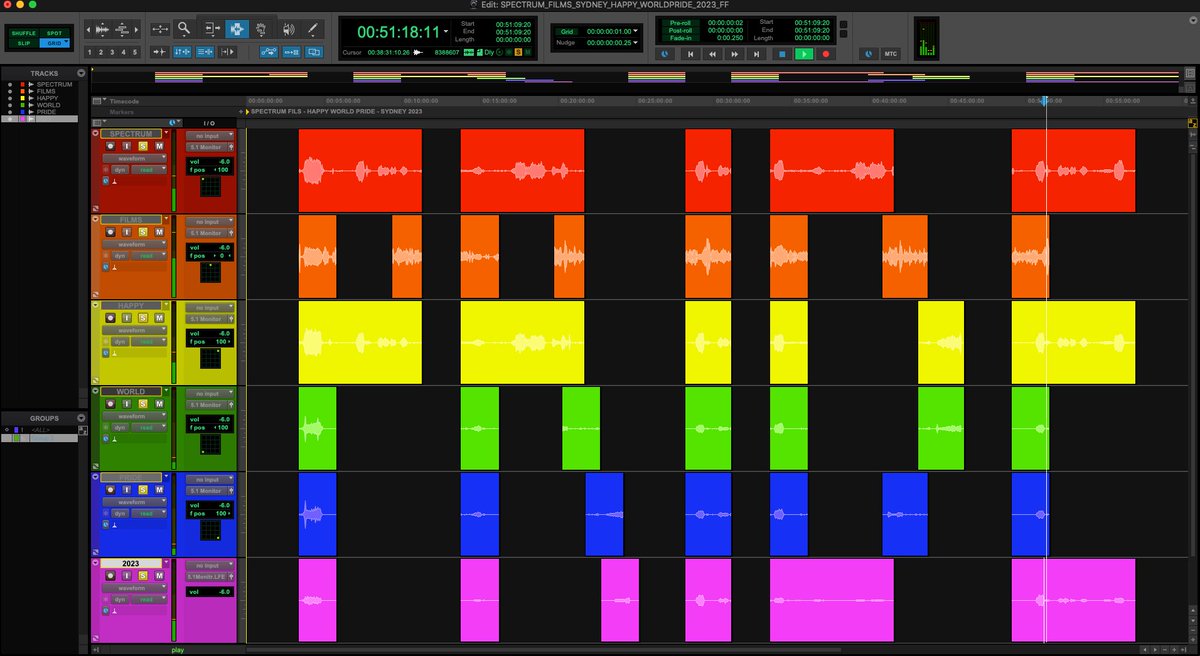Click the Timecode ruler label
Image resolution: width=1200 pixels, height=656 pixels.
pyautogui.click(x=124, y=101)
